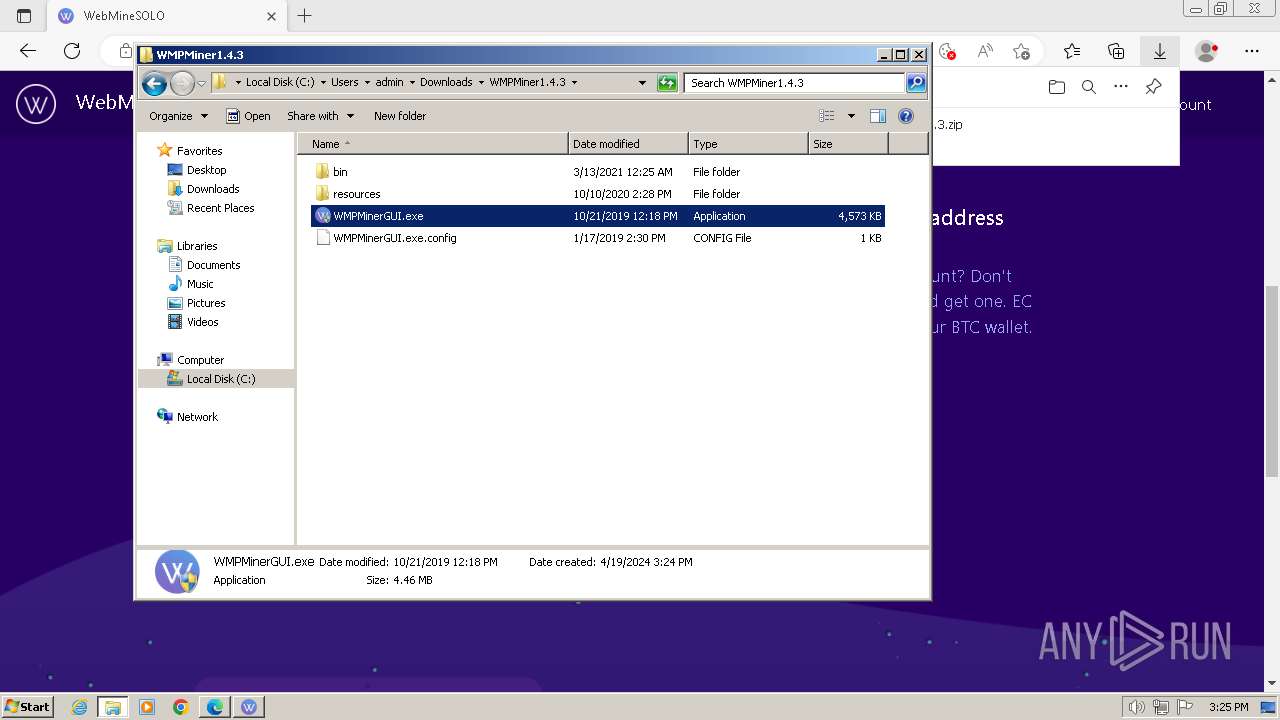Select WMPMinerGUI.exe application file
The height and width of the screenshot is (720, 1280).
(597, 216)
